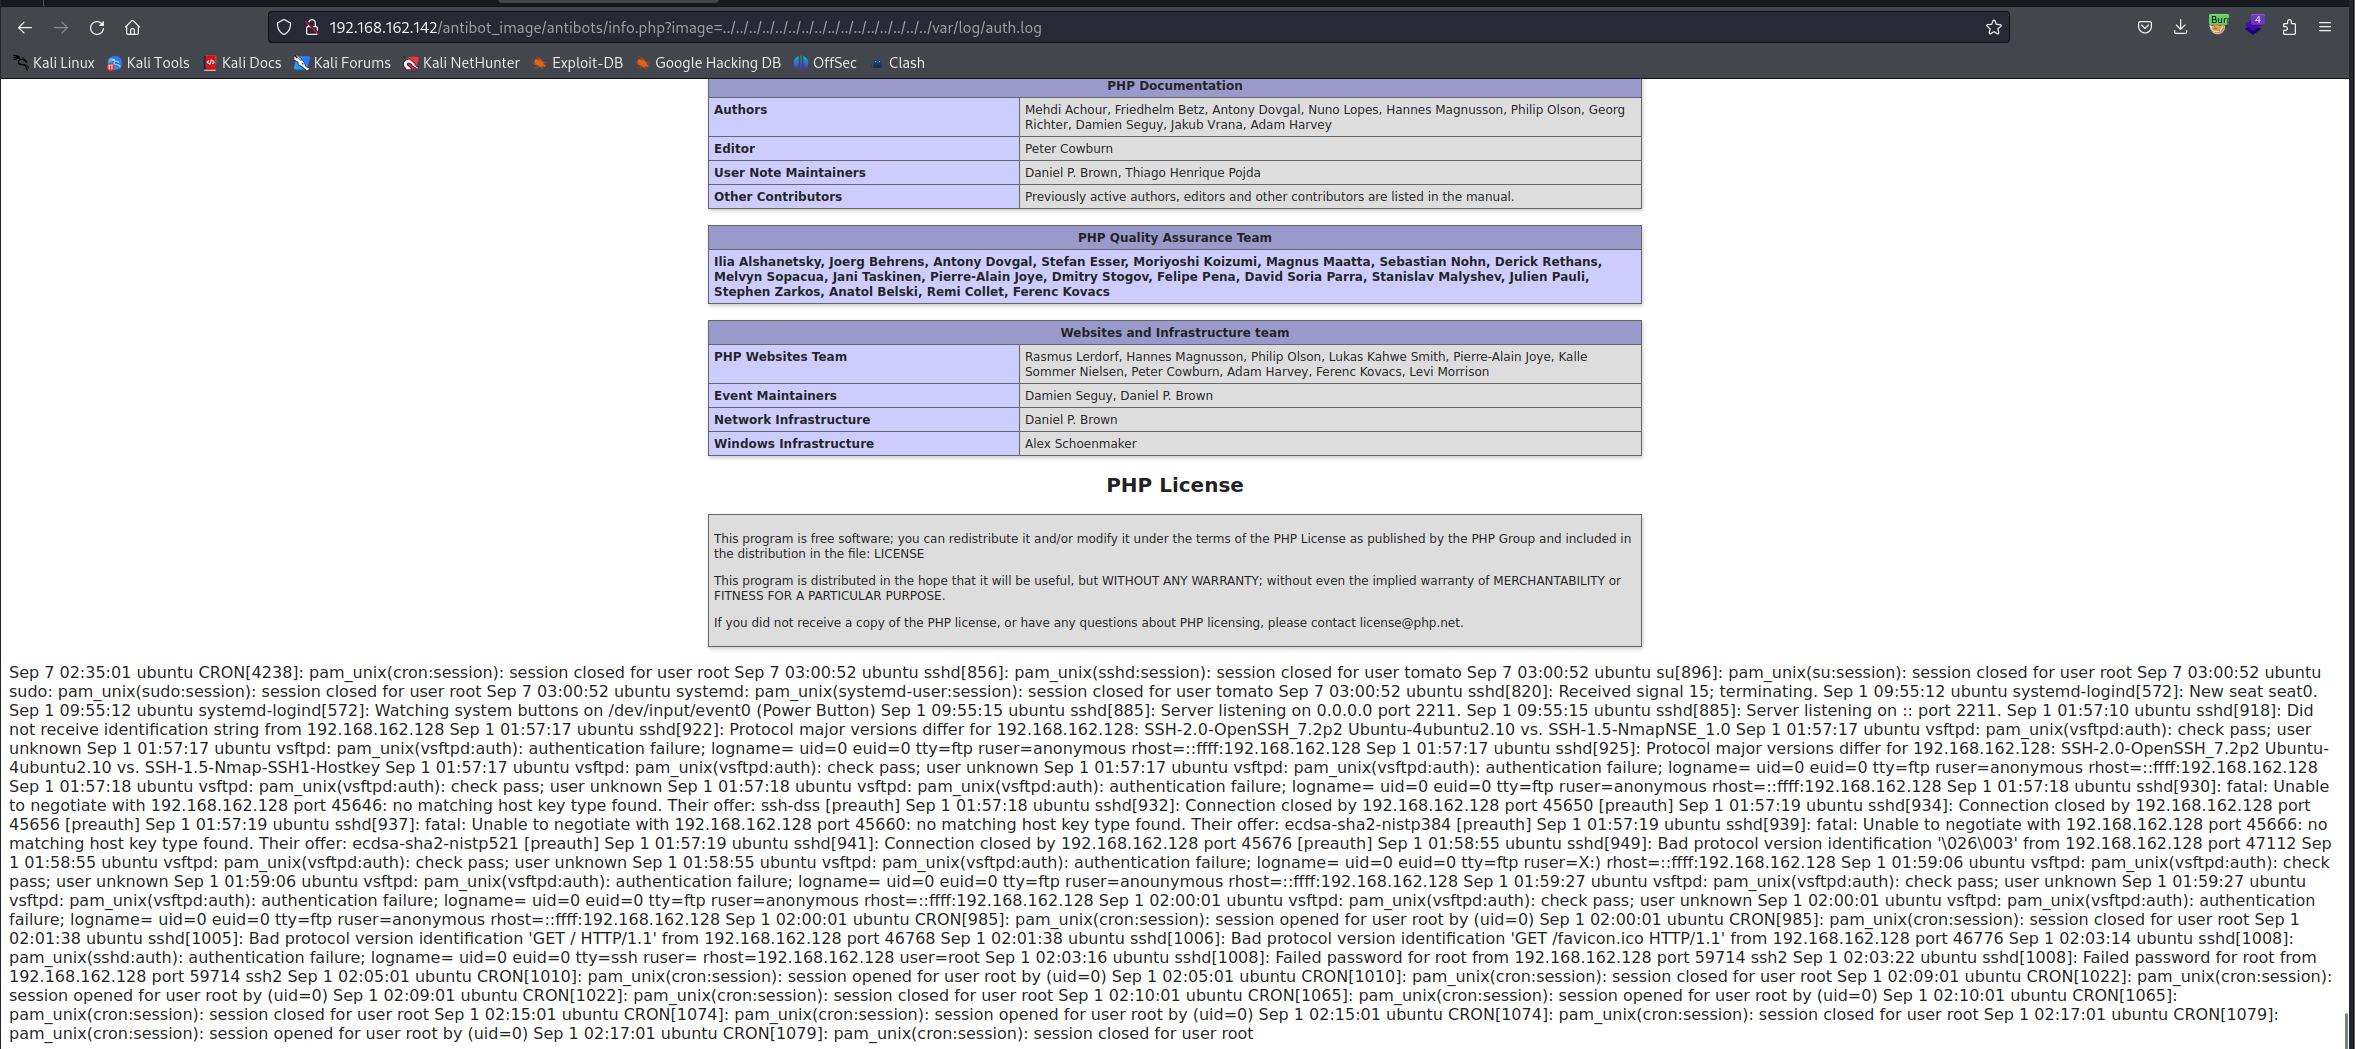Open the Save to Pocket icon
The image size is (2355, 1049).
tap(2144, 28)
